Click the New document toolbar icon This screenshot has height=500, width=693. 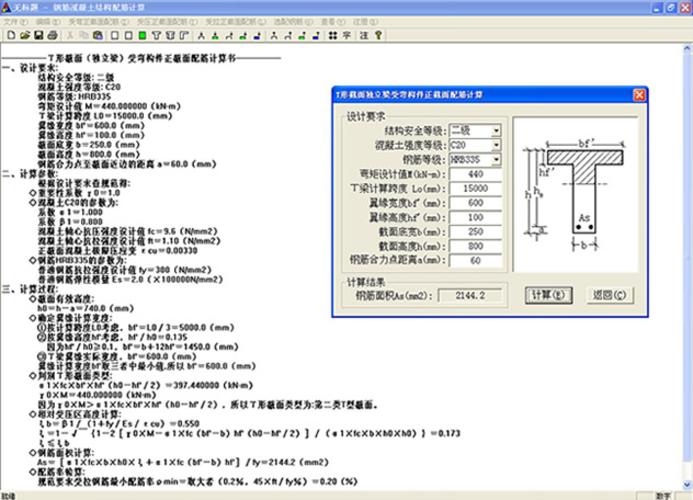click(x=11, y=35)
